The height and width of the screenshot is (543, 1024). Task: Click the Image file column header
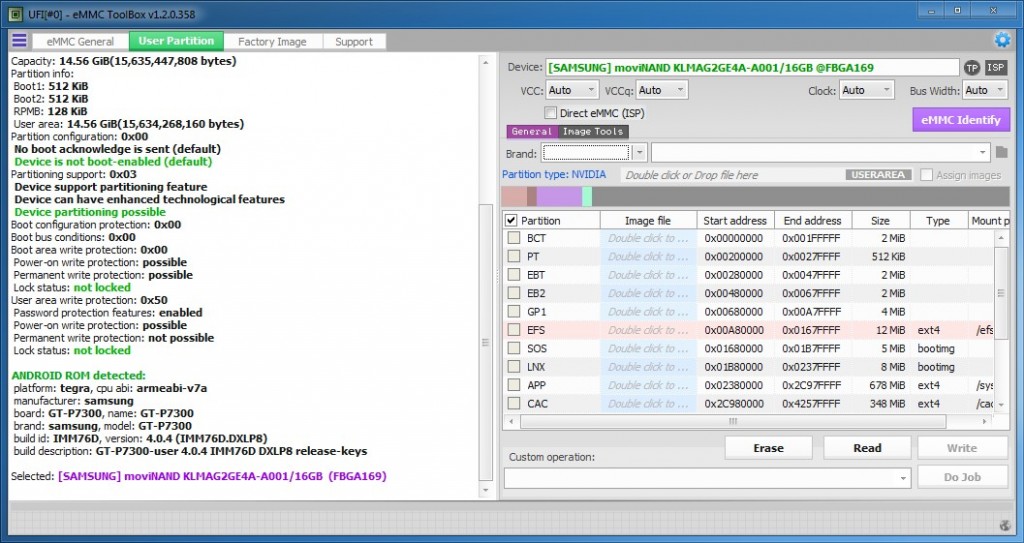point(648,221)
